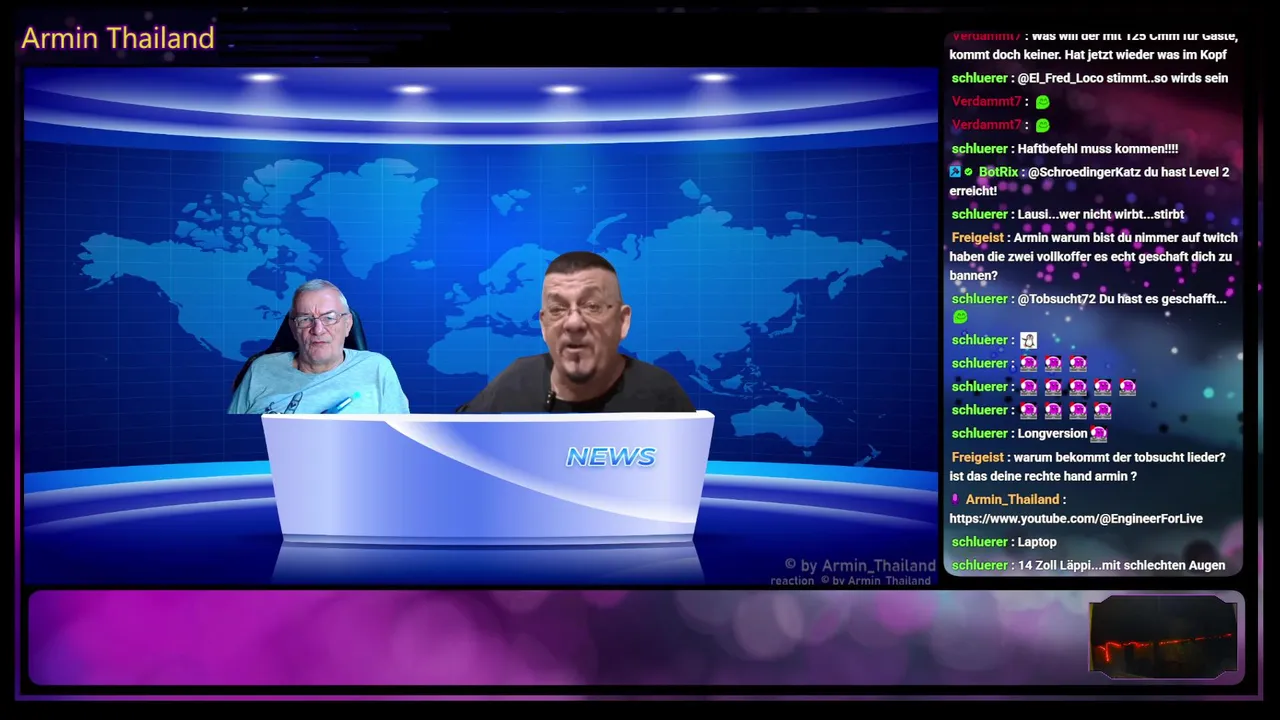Click the username 'Armin_Thailand' in chat
This screenshot has height=720, width=1280.
[1012, 500]
